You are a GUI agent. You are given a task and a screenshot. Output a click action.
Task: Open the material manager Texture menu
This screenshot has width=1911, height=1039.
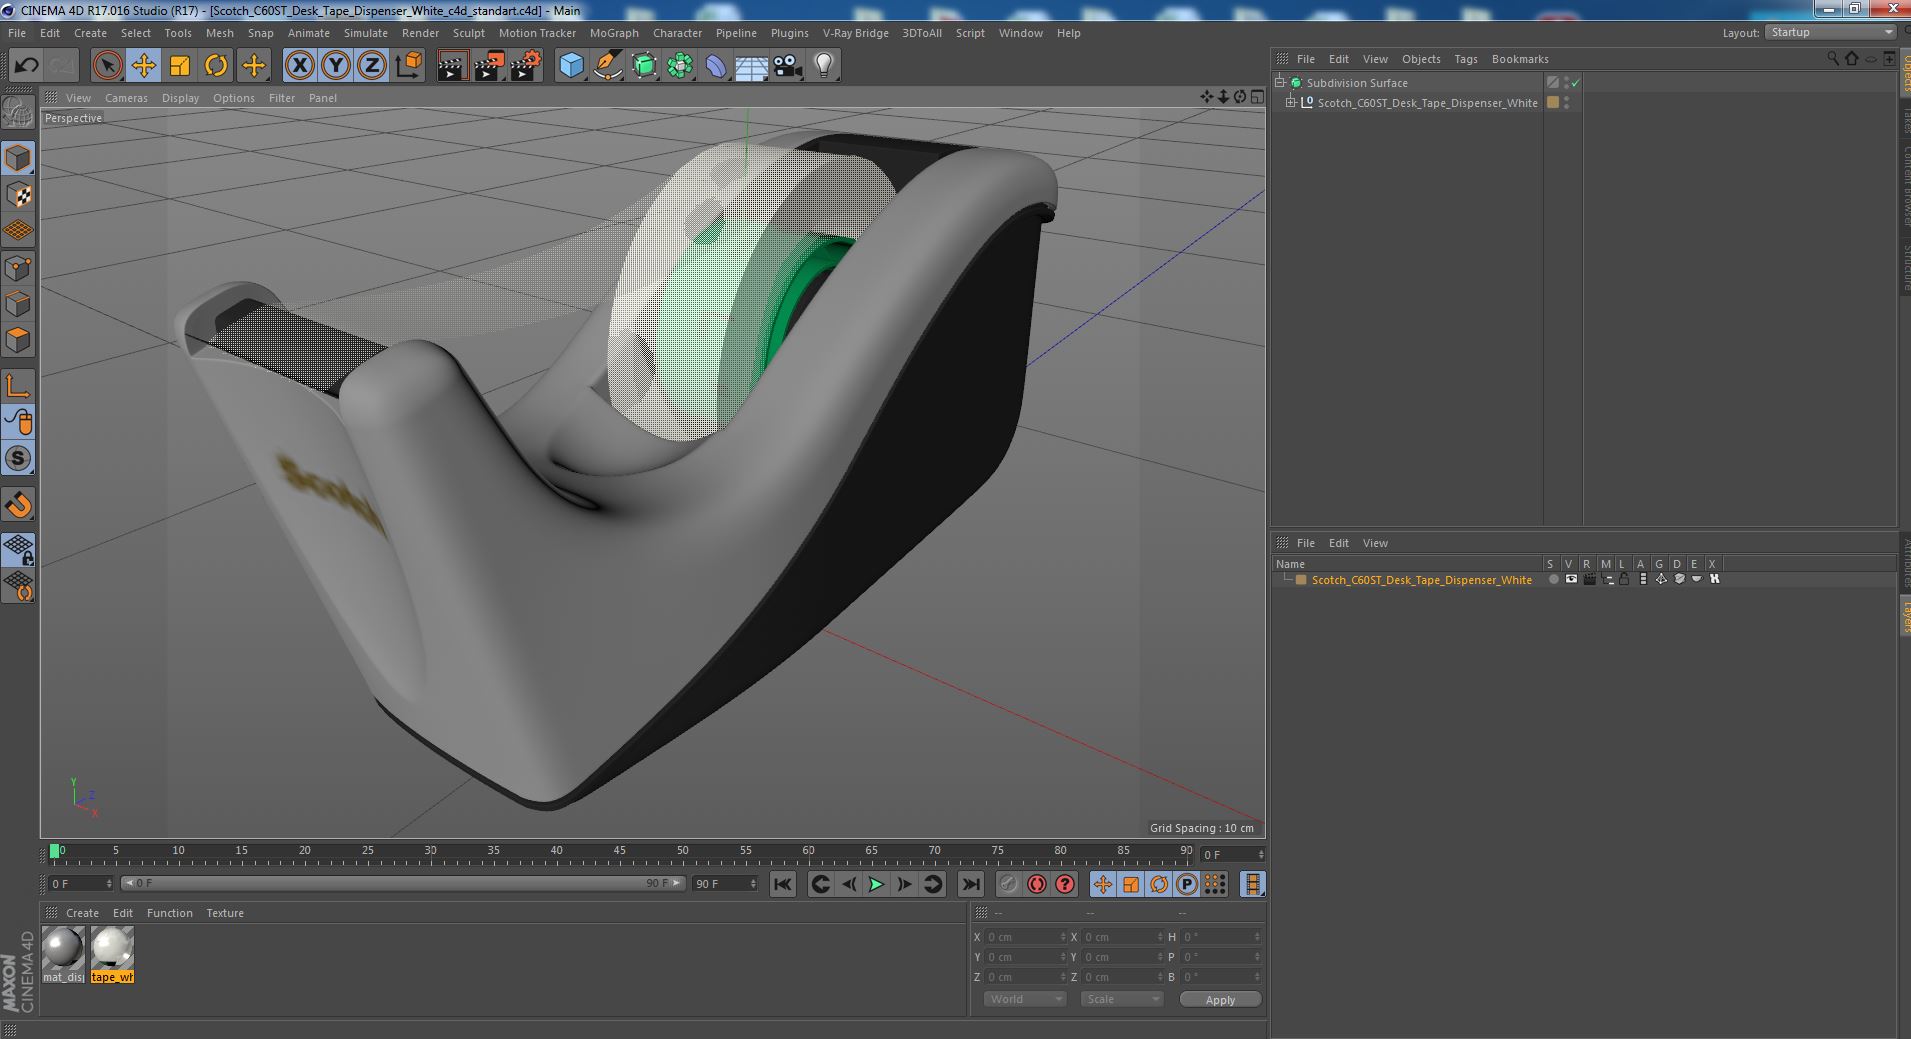pos(225,913)
